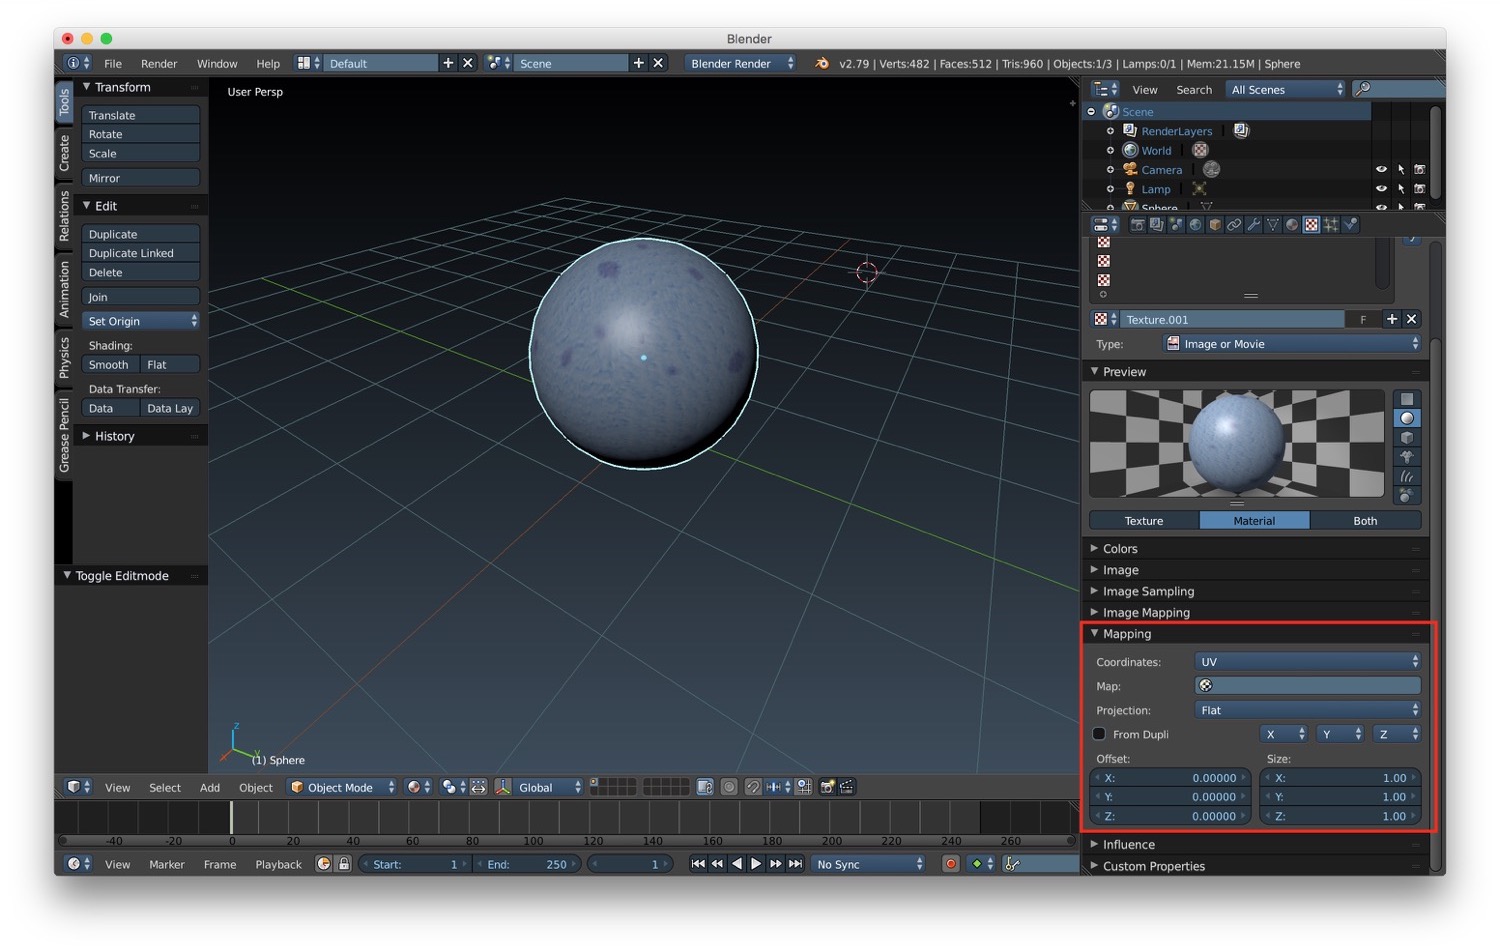Open the No Sync dropdown

point(869,864)
